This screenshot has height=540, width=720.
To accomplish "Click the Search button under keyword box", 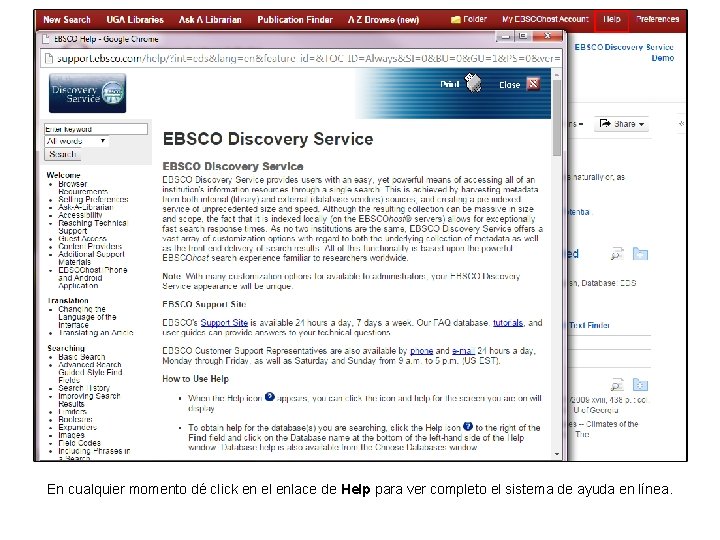I will (x=63, y=154).
